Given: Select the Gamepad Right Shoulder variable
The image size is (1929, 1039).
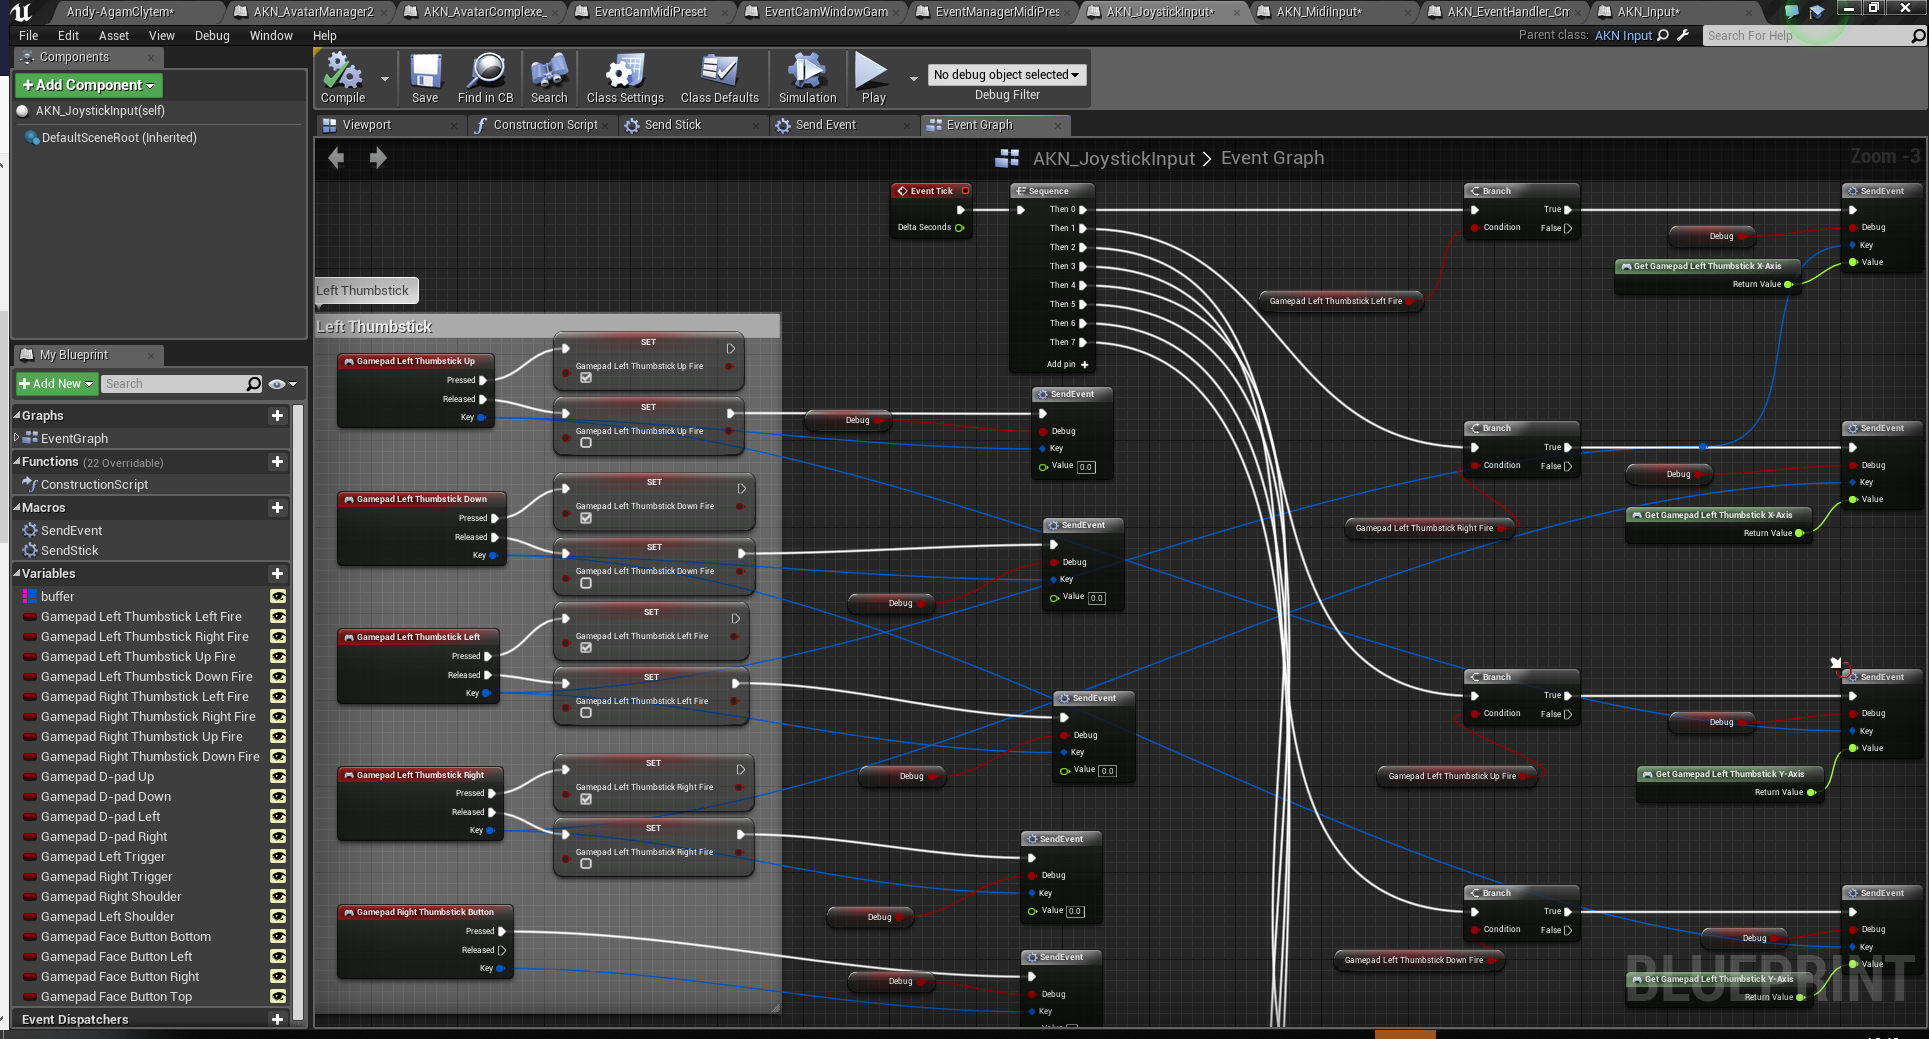Looking at the screenshot, I should [111, 897].
